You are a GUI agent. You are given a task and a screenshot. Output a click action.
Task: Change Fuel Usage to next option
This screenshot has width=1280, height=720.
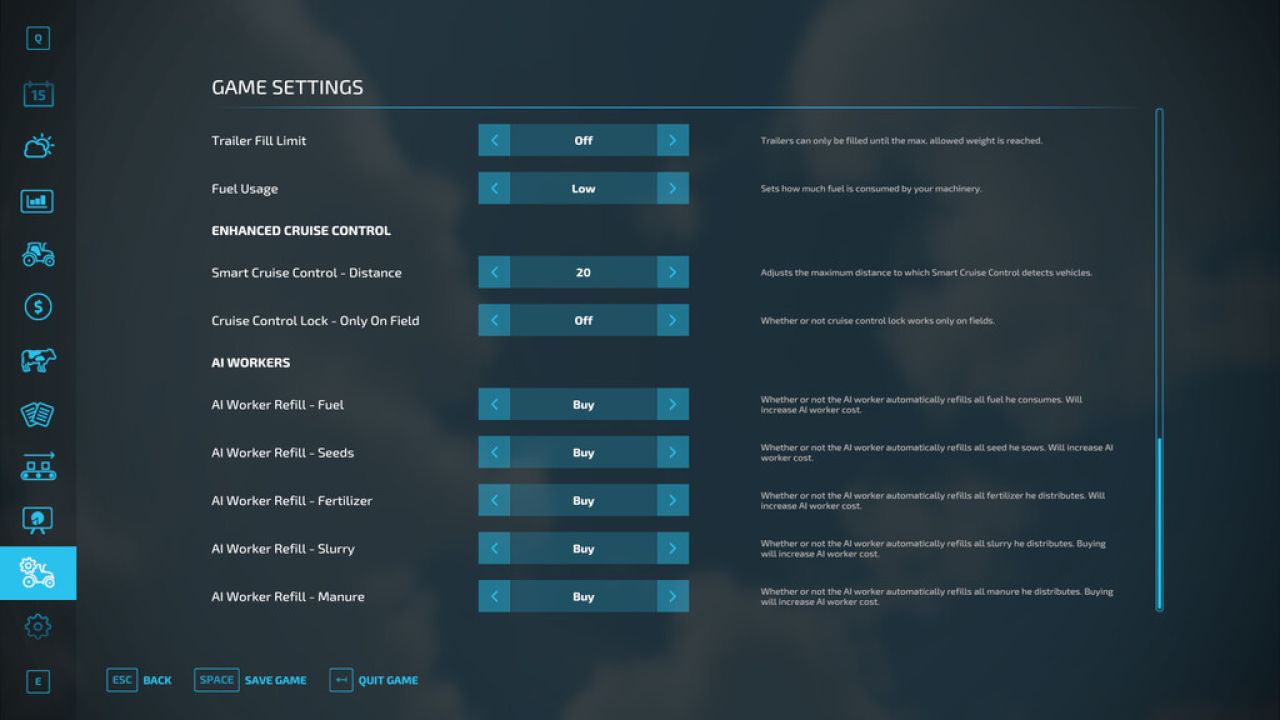pos(672,189)
